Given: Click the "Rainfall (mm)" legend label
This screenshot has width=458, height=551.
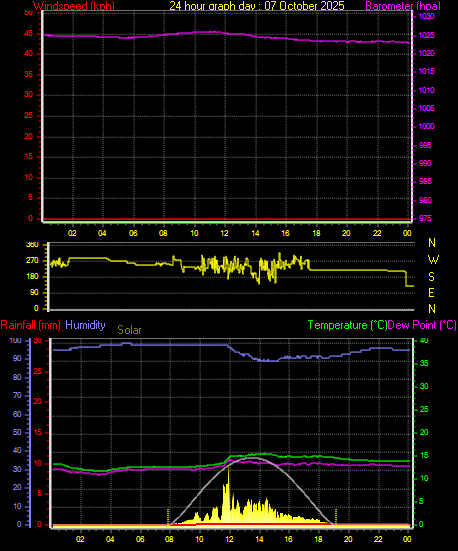Looking at the screenshot, I should point(31,325).
